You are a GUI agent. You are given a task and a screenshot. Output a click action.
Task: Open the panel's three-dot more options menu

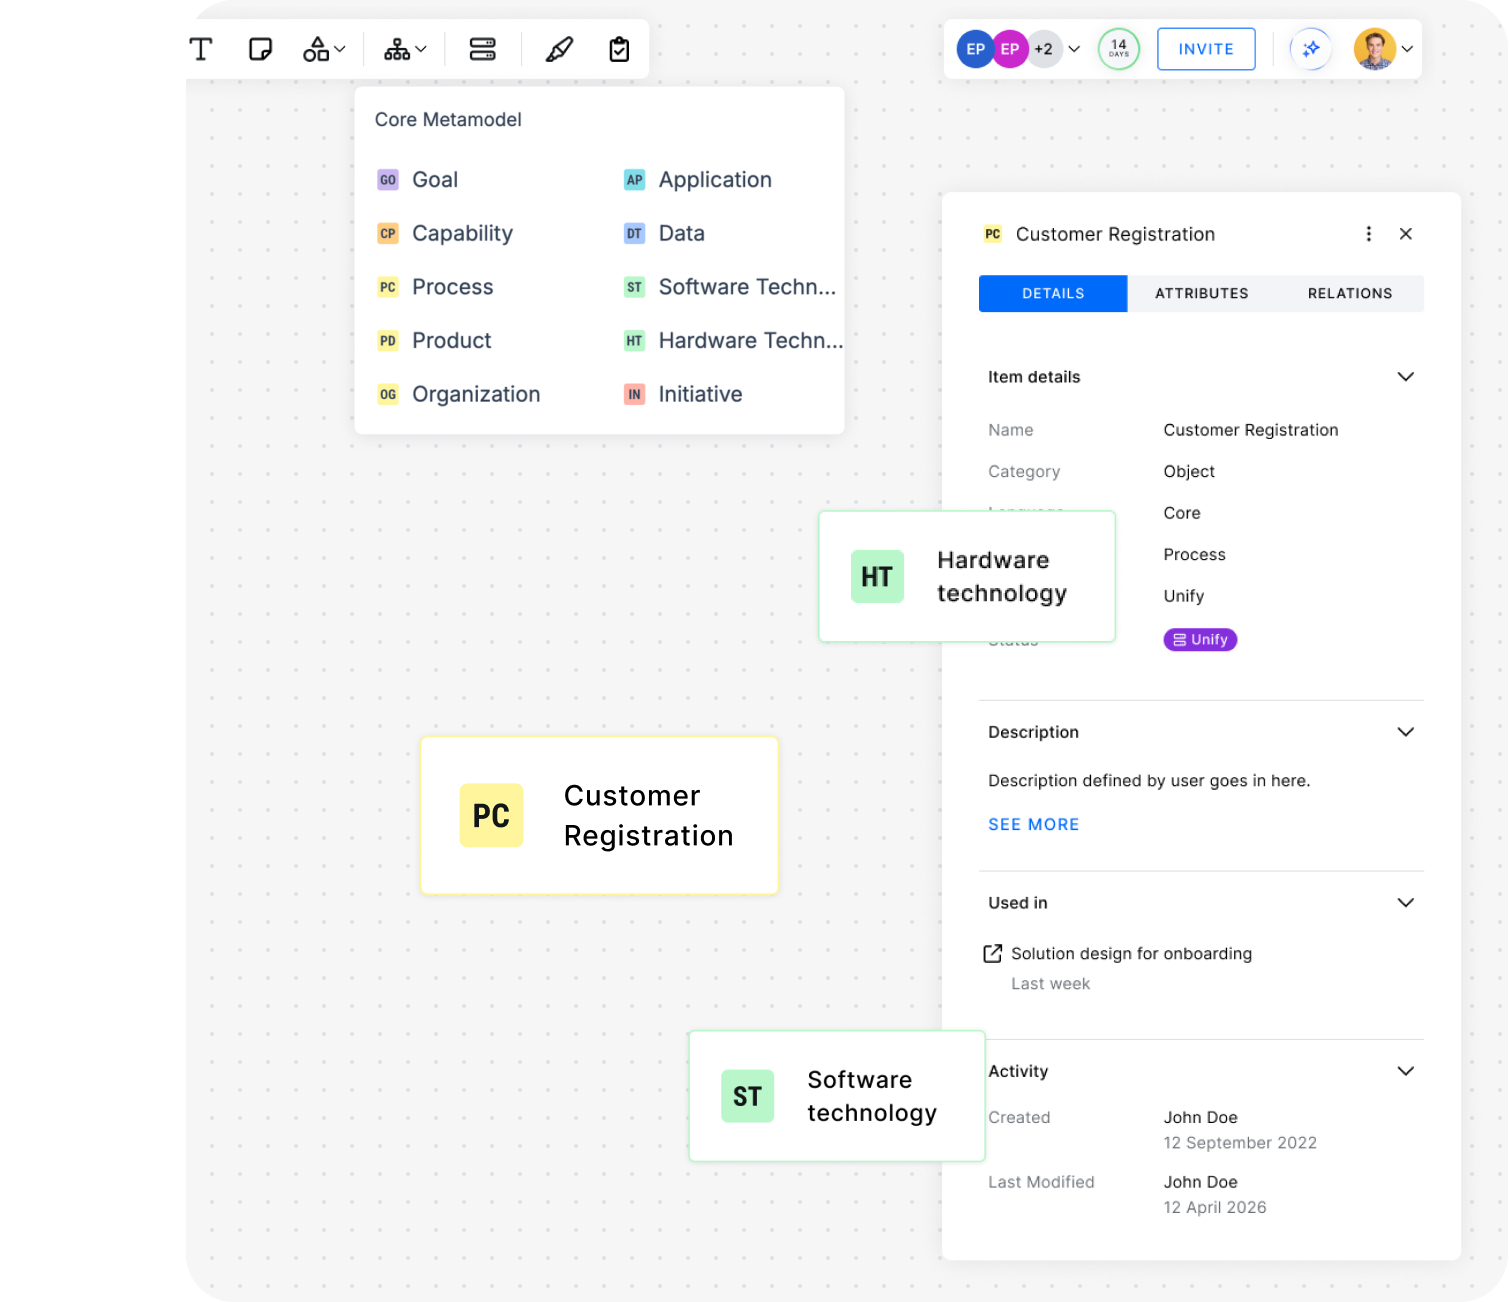(1369, 234)
